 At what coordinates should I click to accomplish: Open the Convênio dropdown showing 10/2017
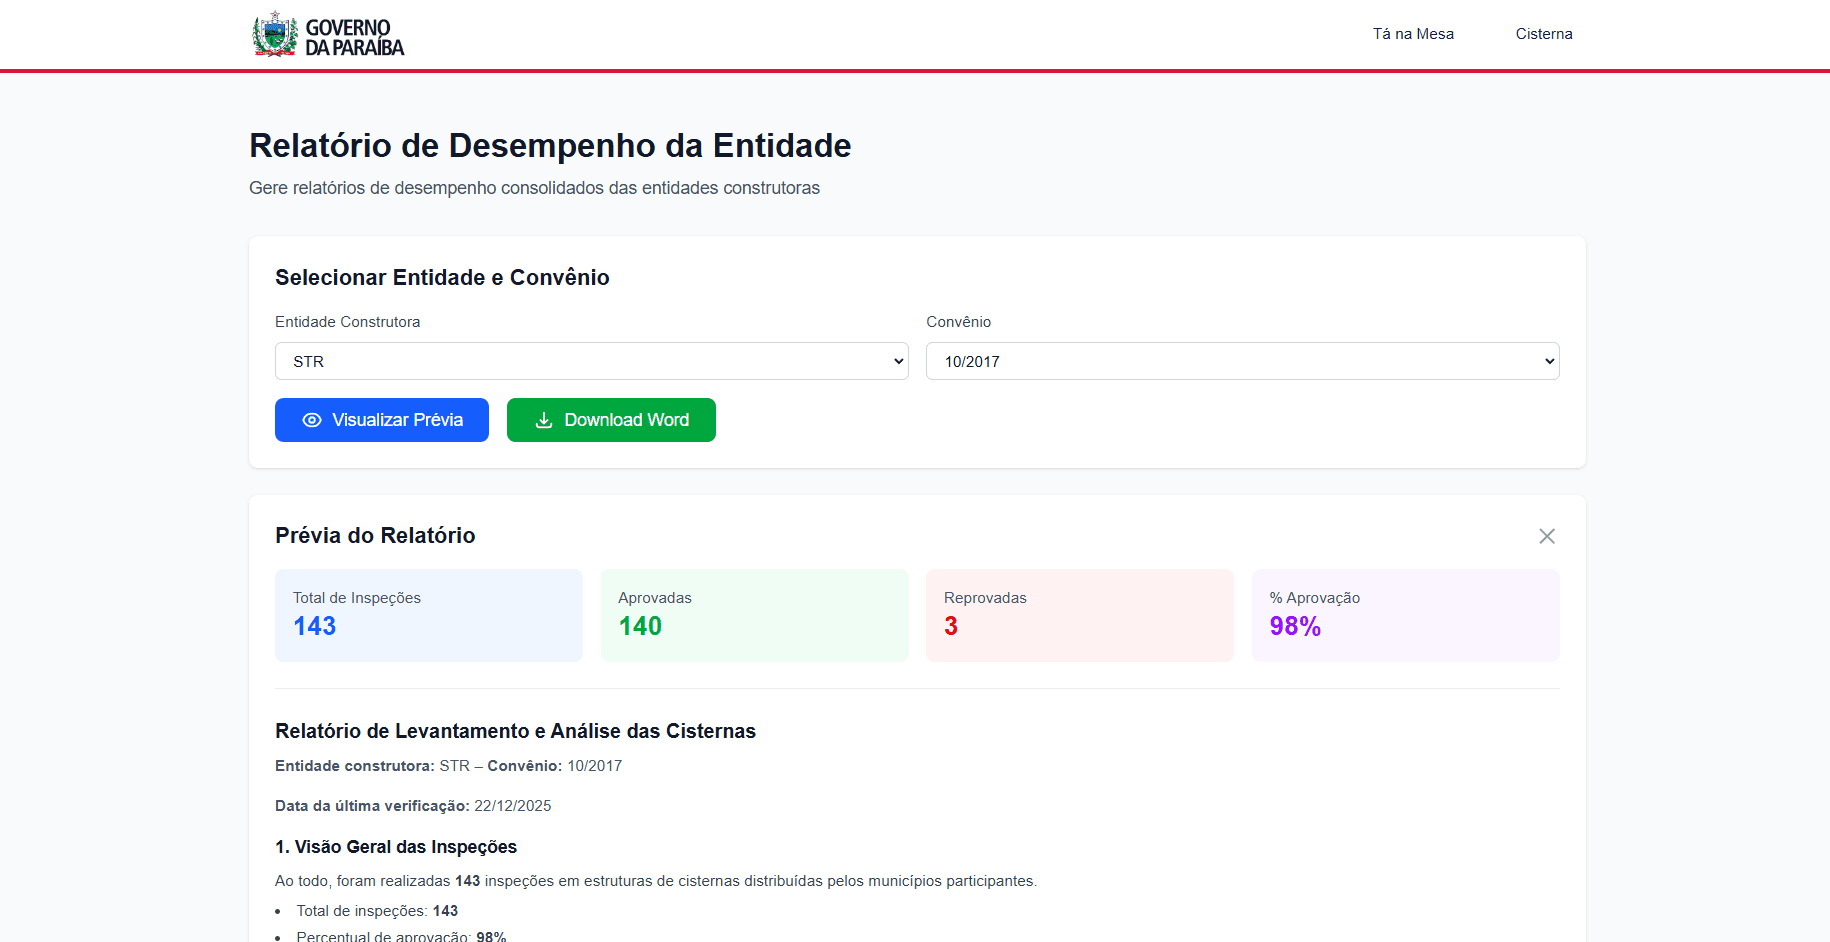(1242, 361)
